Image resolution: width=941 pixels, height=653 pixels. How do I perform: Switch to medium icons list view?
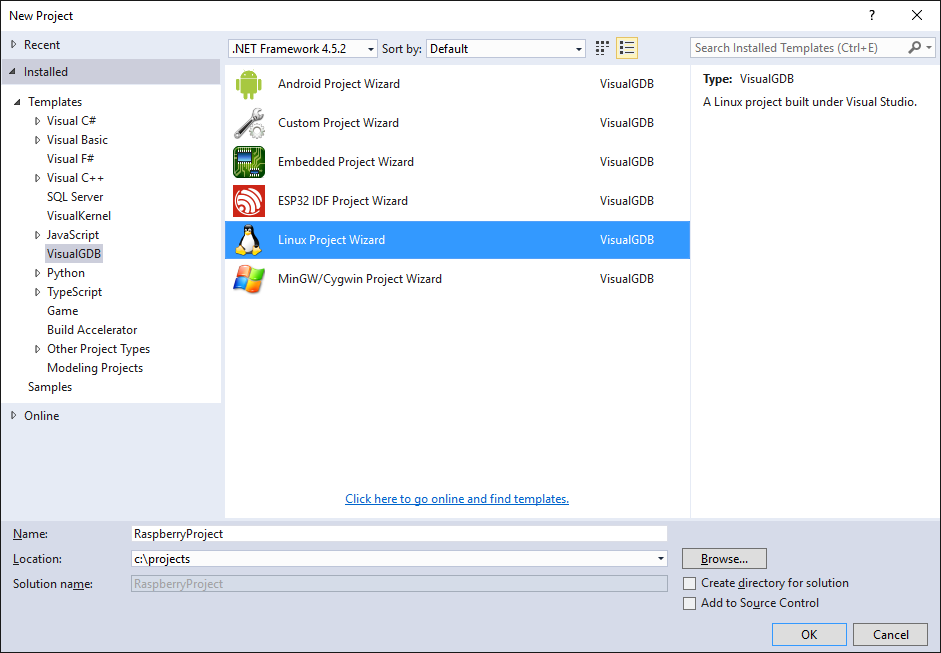tap(627, 48)
